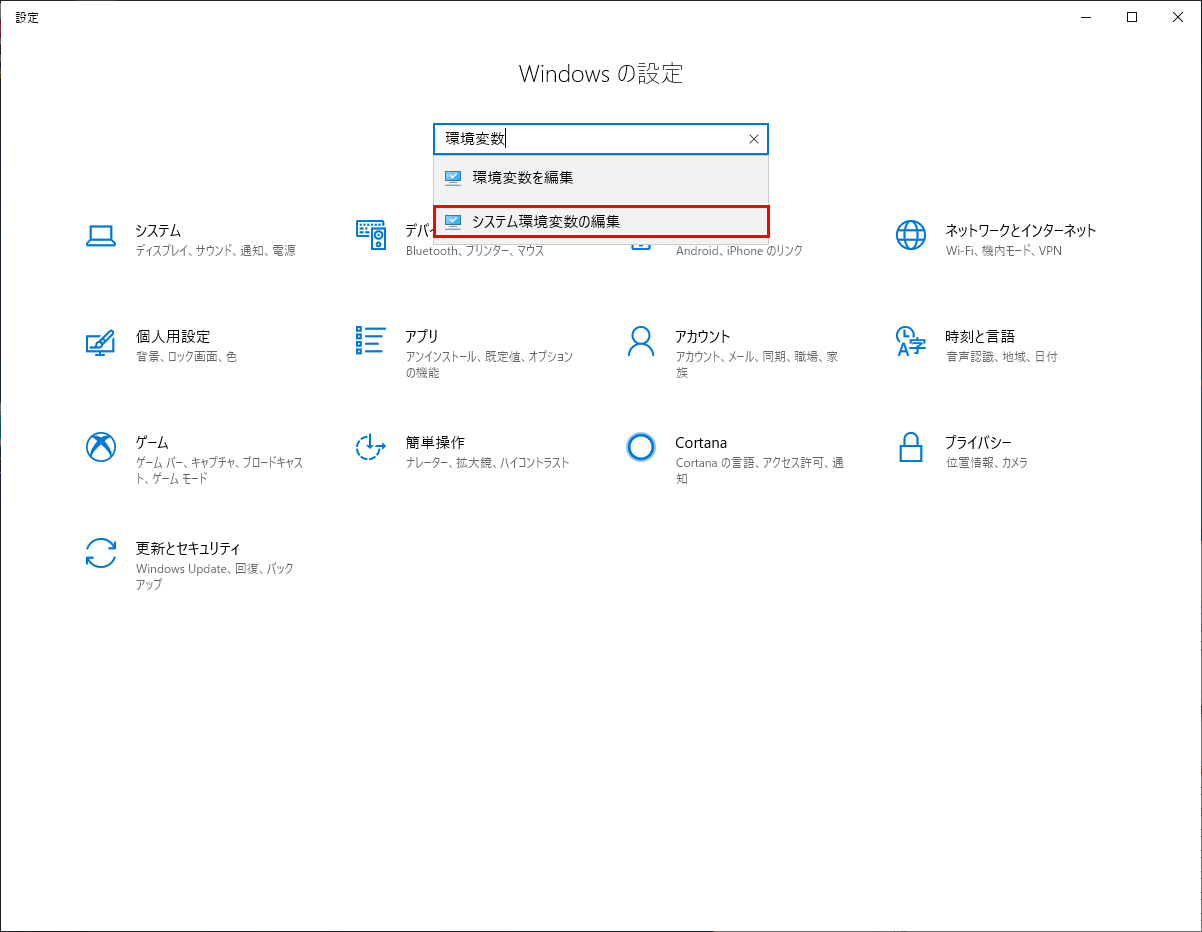Click the ディスプレイ、サウンド、通知、電源 description
1202x932 pixels.
pos(216,251)
